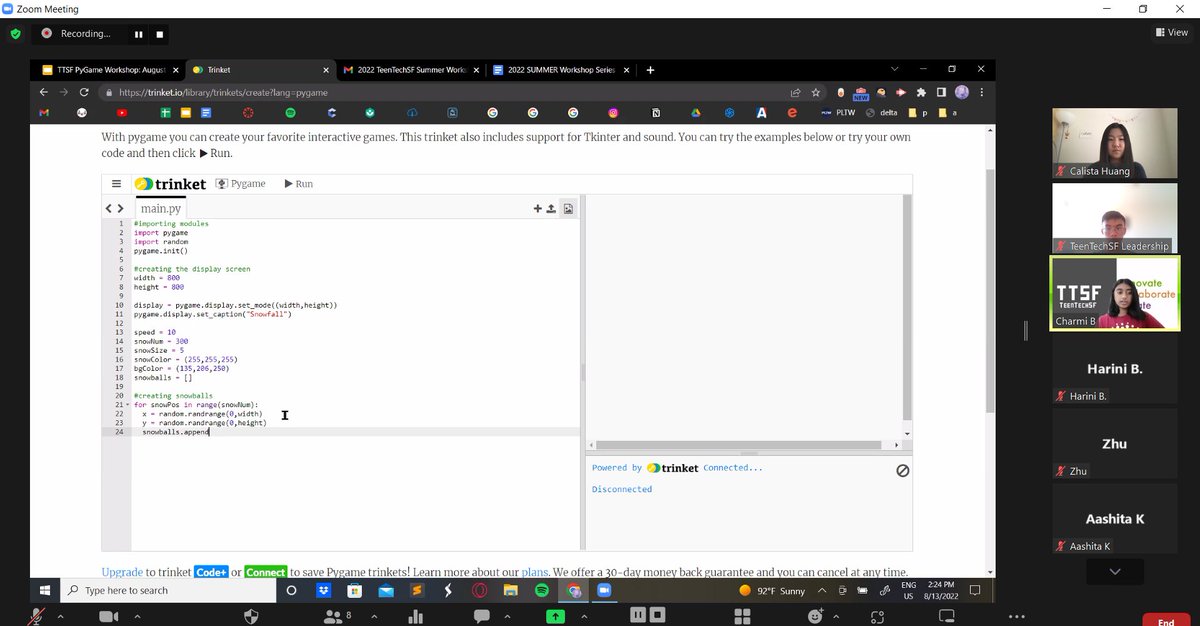Collapse the for loop at line 21
Viewport: 1200px width, 626px height.
[127, 405]
